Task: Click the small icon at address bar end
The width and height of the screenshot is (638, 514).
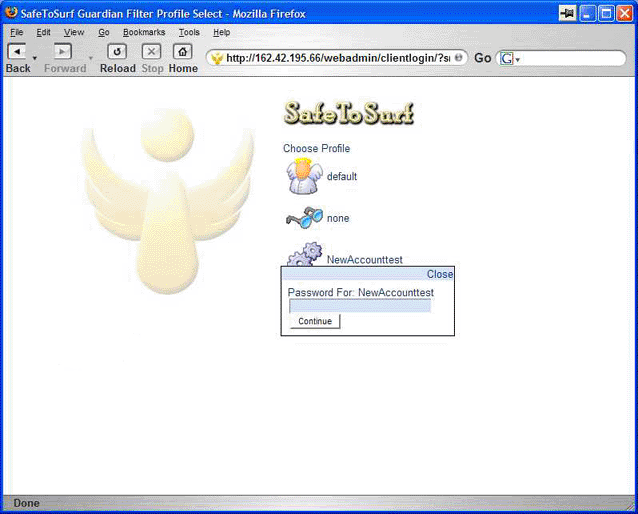Action: click(459, 57)
